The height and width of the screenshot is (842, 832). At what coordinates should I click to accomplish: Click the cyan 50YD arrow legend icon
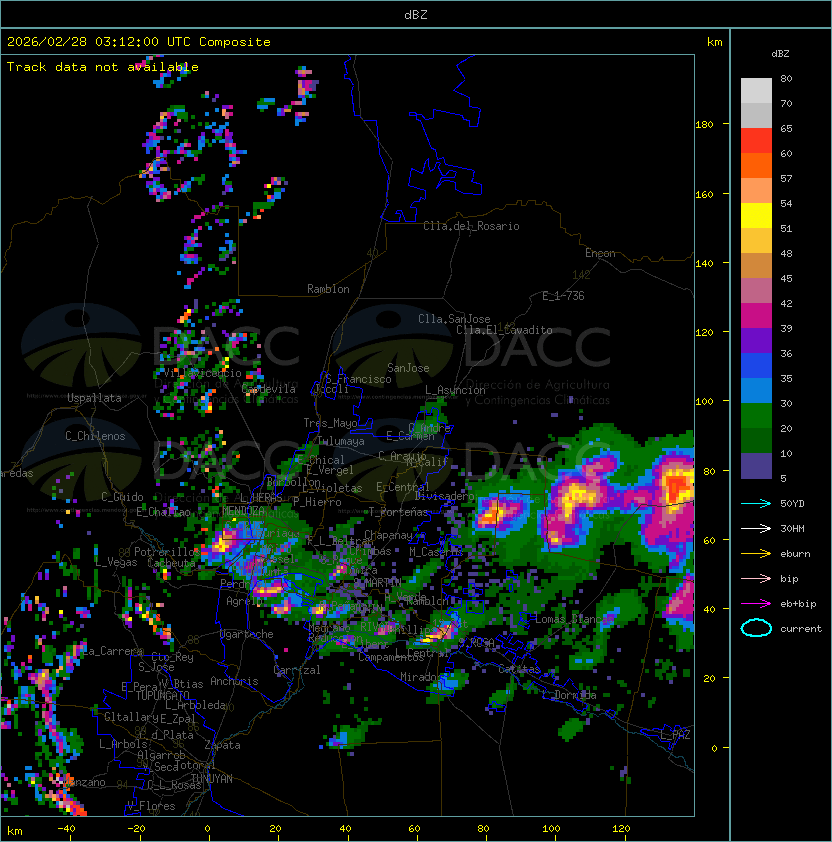coord(756,503)
